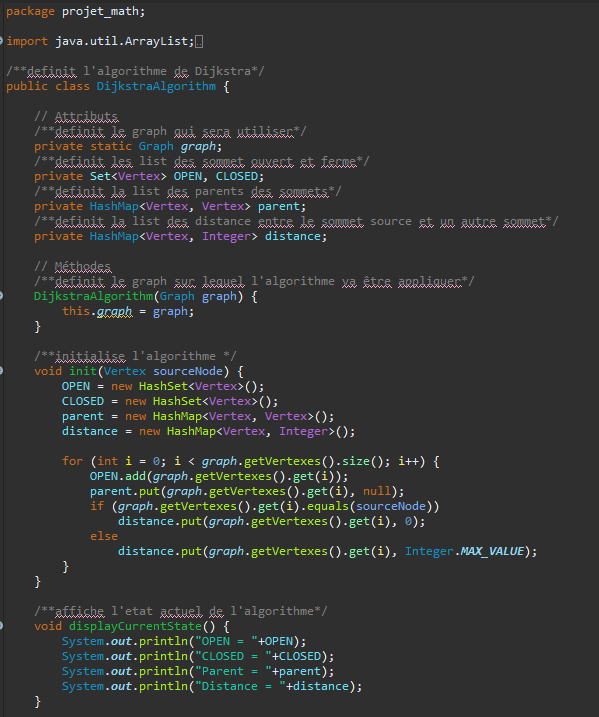This screenshot has height=717, width=599.
Task: Click the parent field name in its HashMap declaration
Action: point(278,206)
